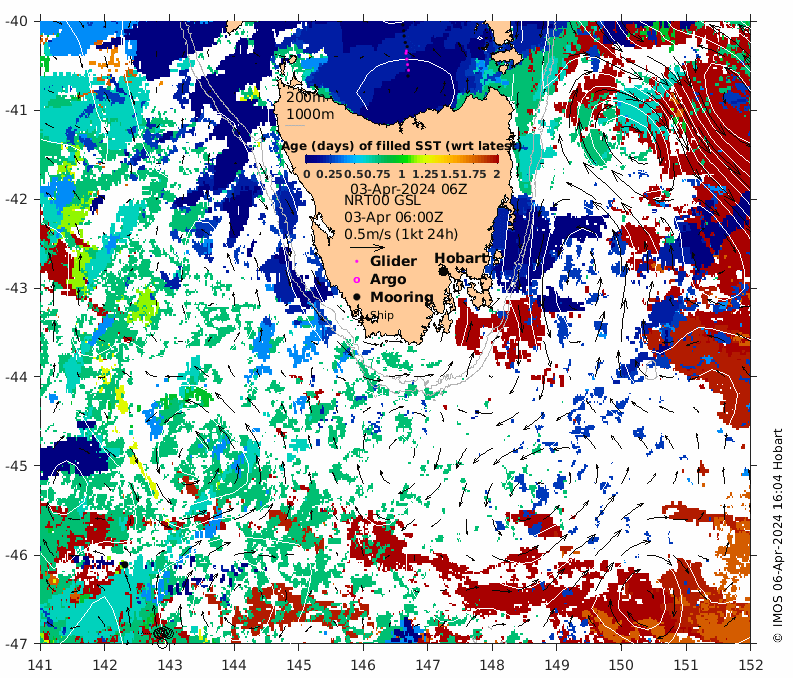This screenshot has width=793, height=678.
Task: Click the 147 longitude tick label
Action: coord(427,663)
